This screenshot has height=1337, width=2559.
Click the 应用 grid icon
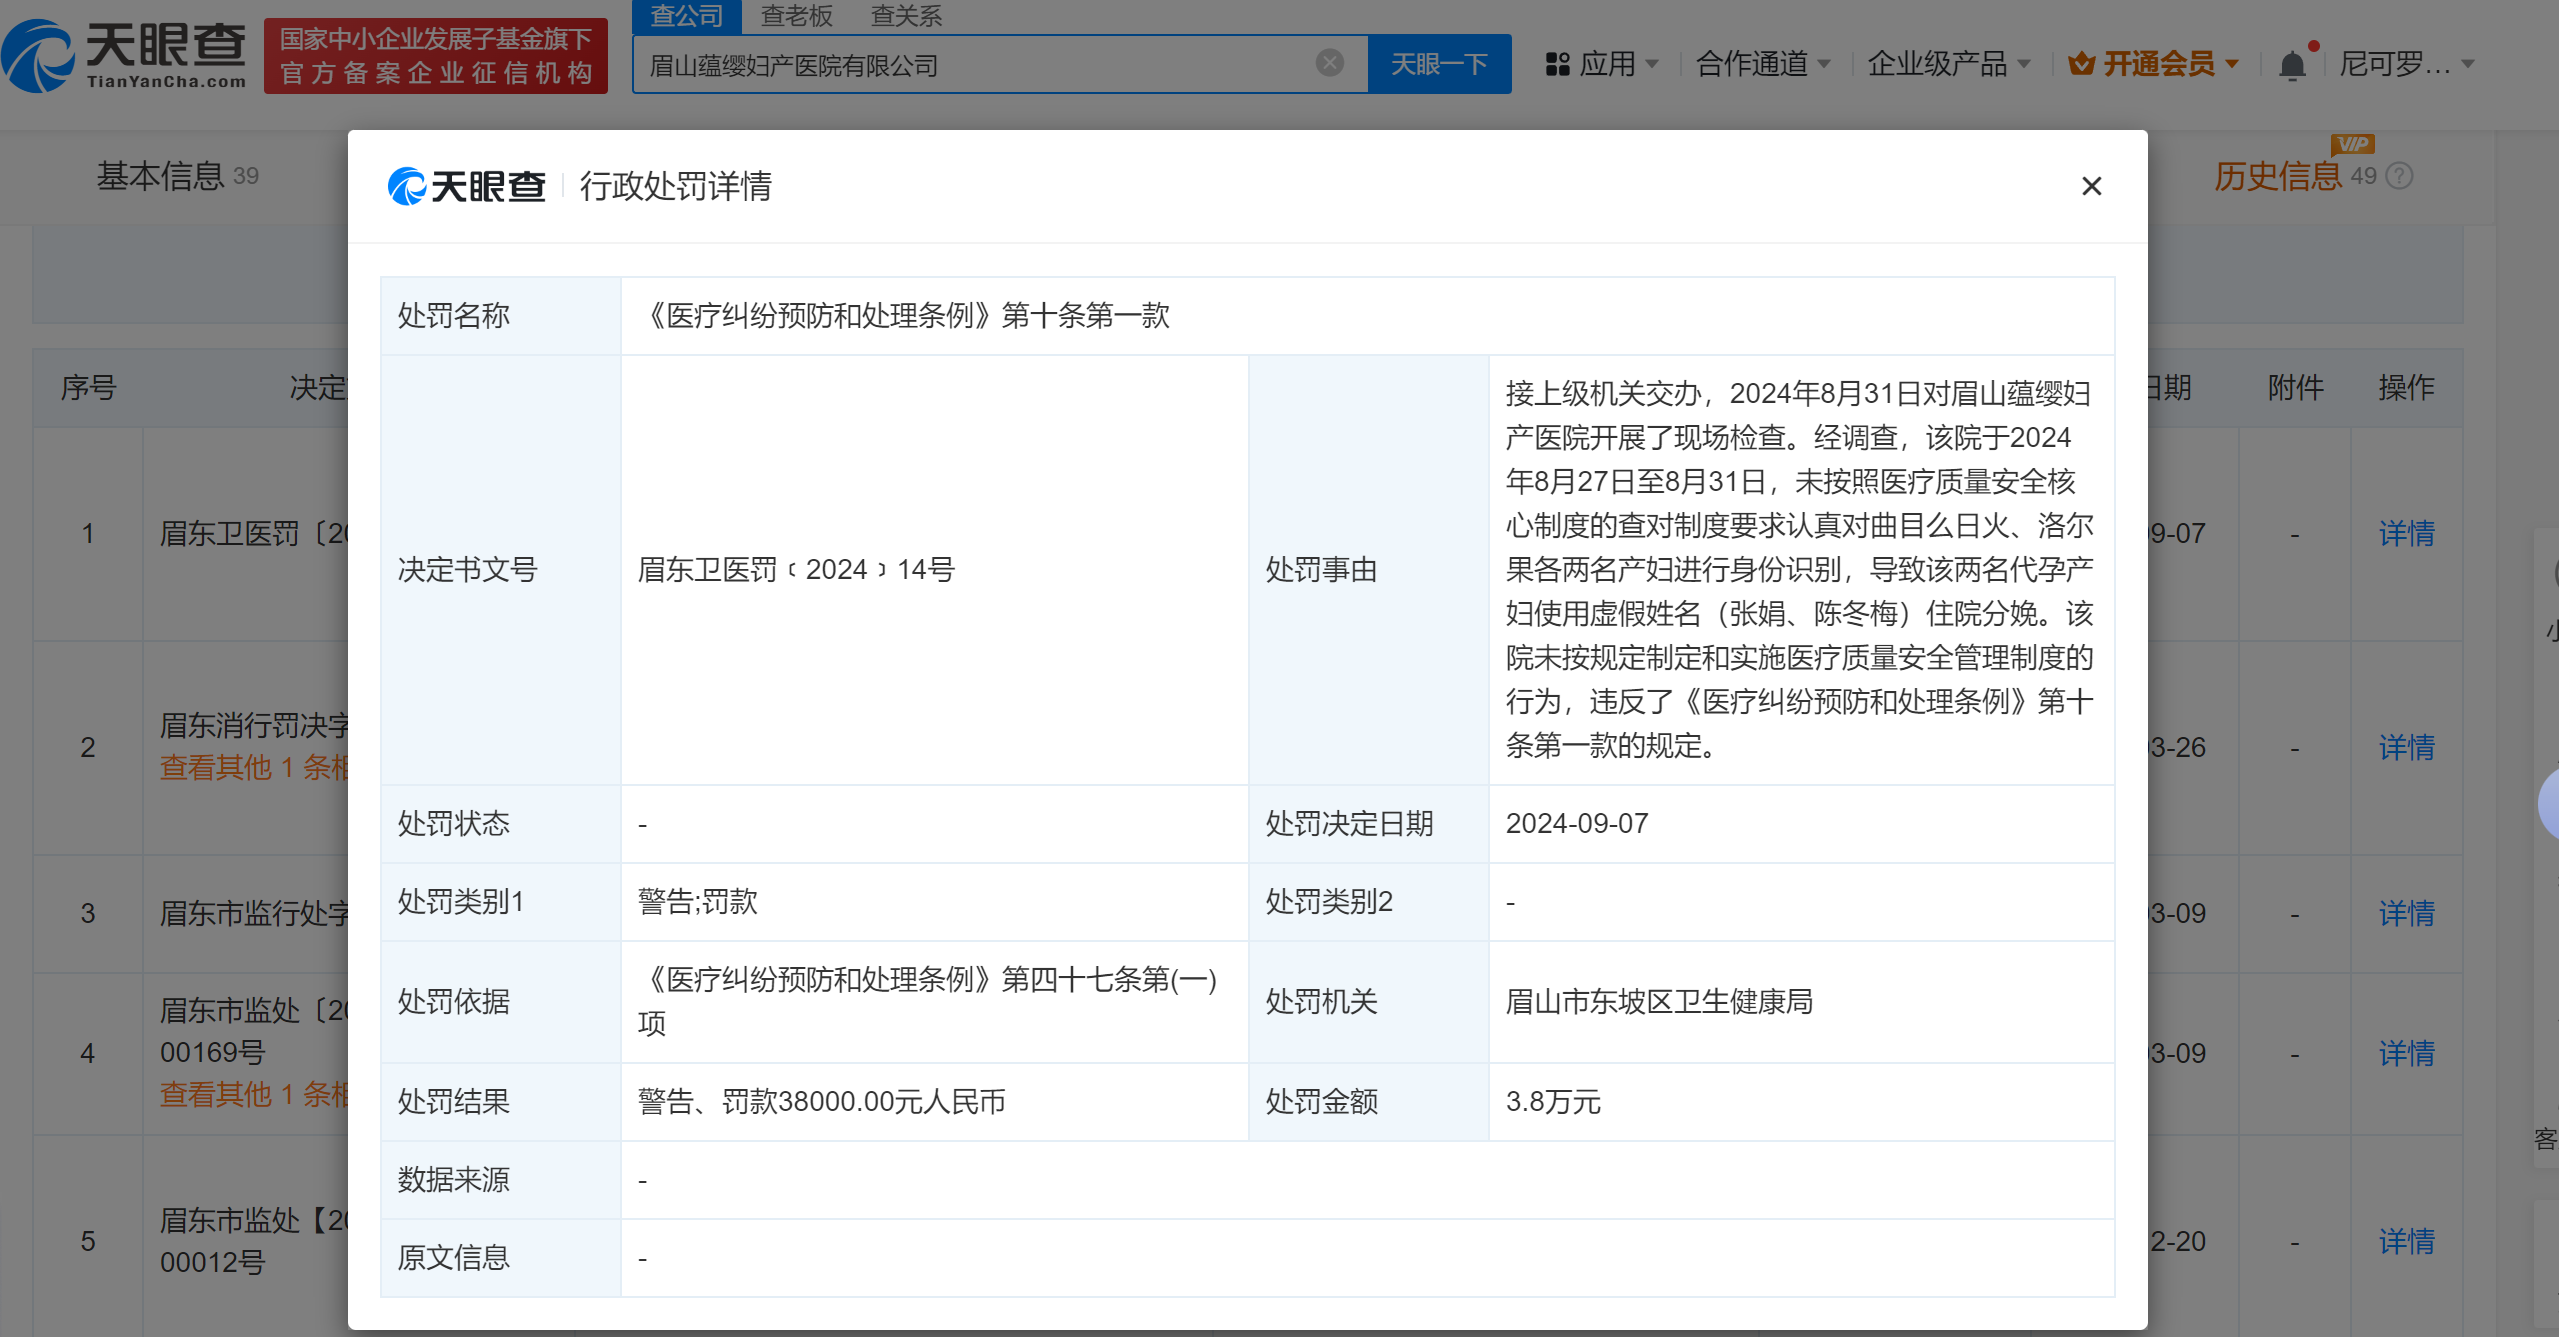[x=1557, y=65]
